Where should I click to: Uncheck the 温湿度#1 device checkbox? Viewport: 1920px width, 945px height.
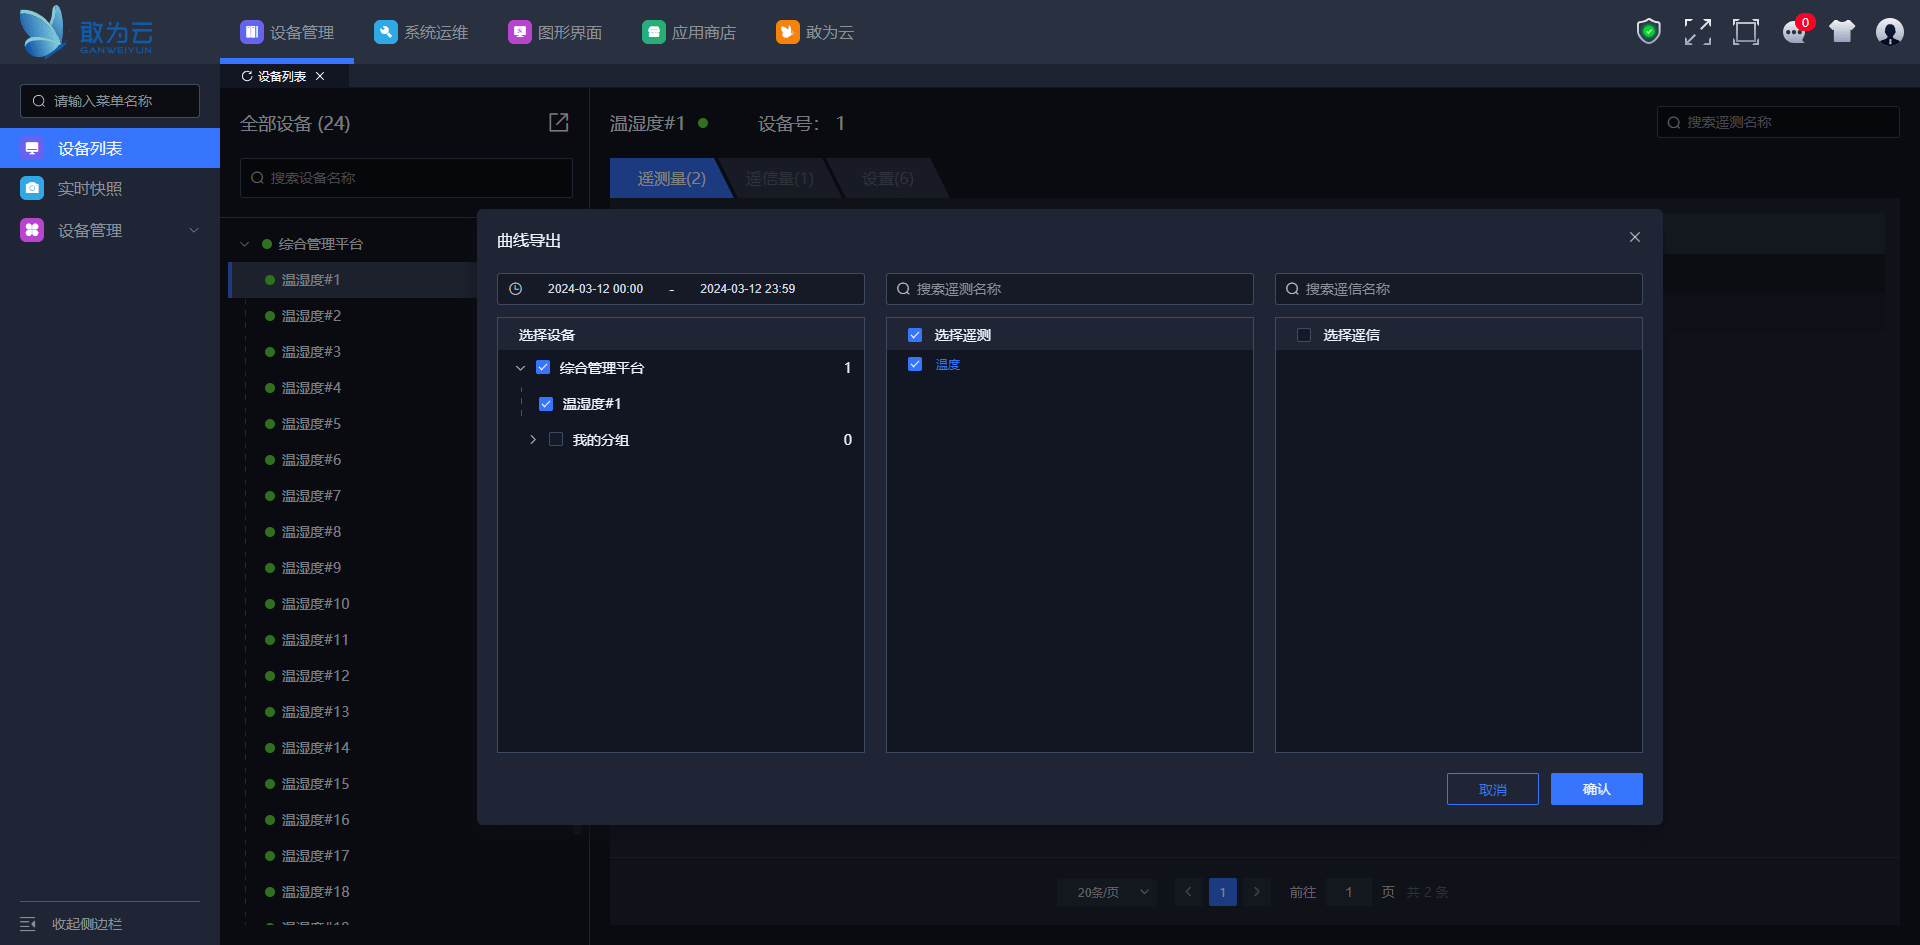(x=546, y=404)
